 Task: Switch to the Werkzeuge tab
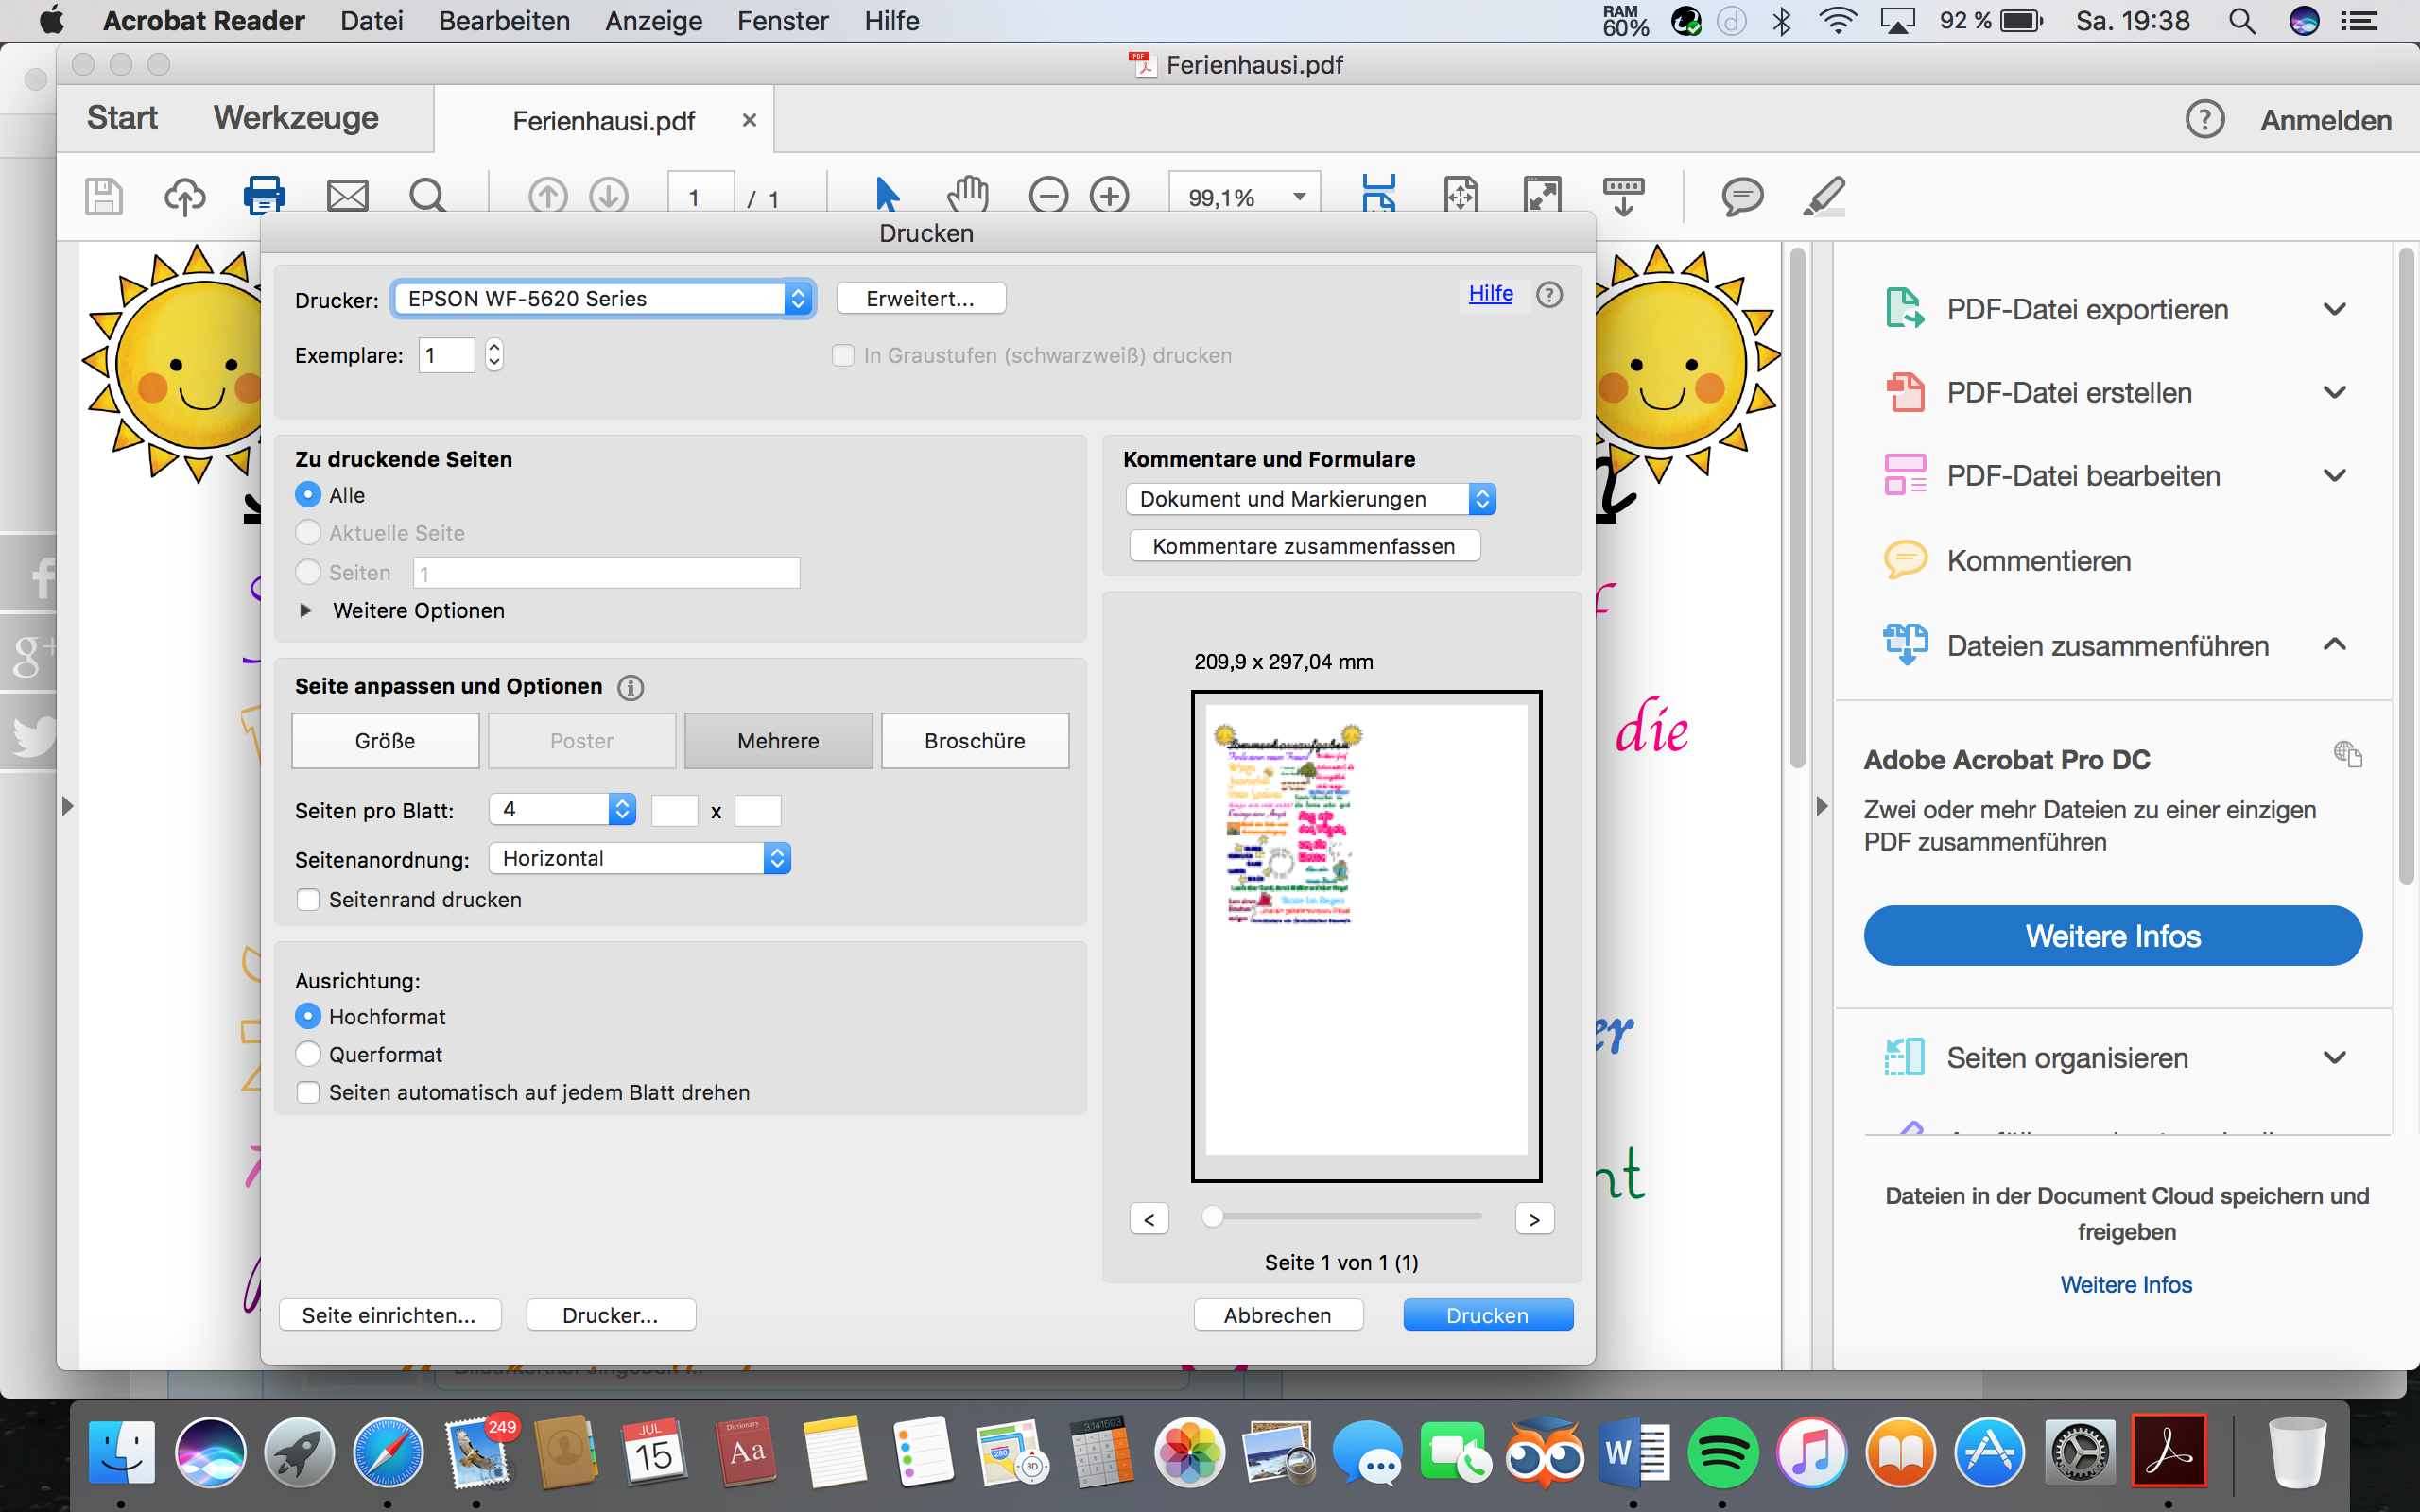point(296,118)
